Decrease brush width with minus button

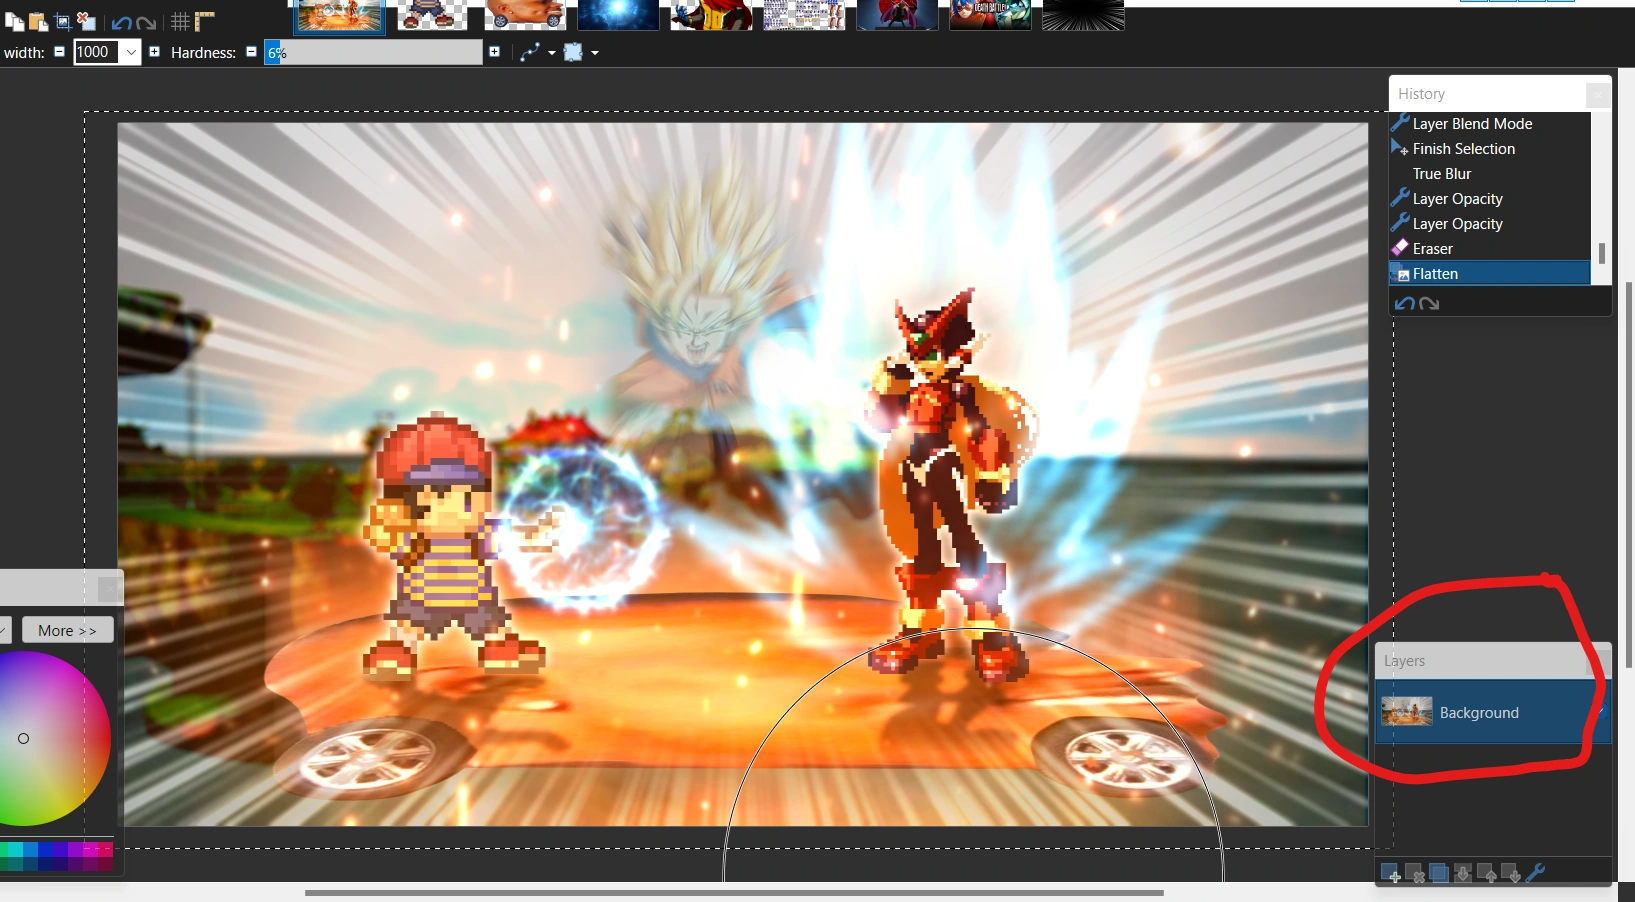pos(59,52)
